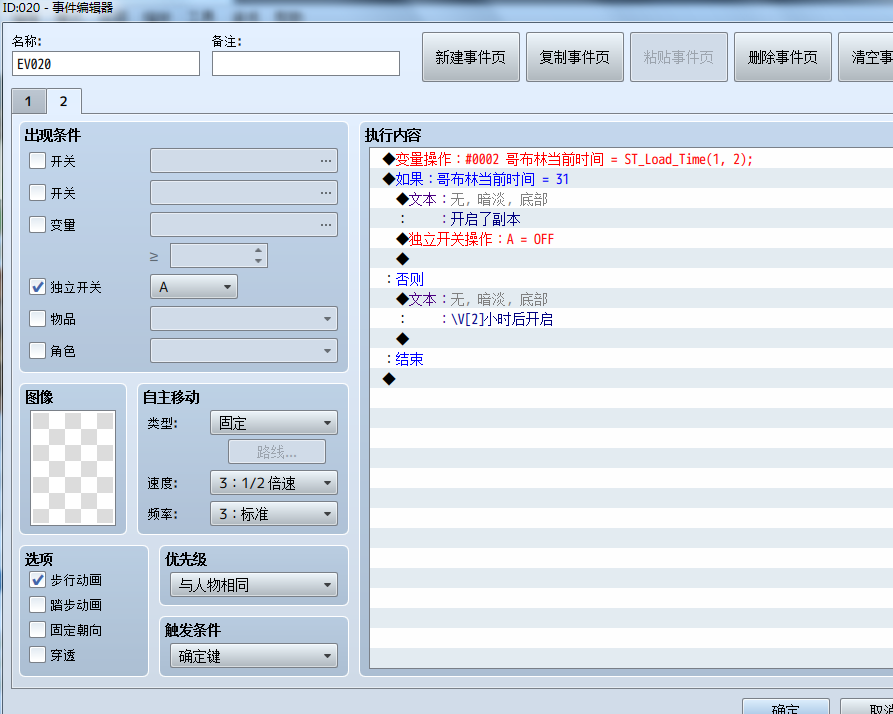Confirm with the 确定 button
Image resolution: width=893 pixels, height=714 pixels.
pyautogui.click(x=786, y=707)
